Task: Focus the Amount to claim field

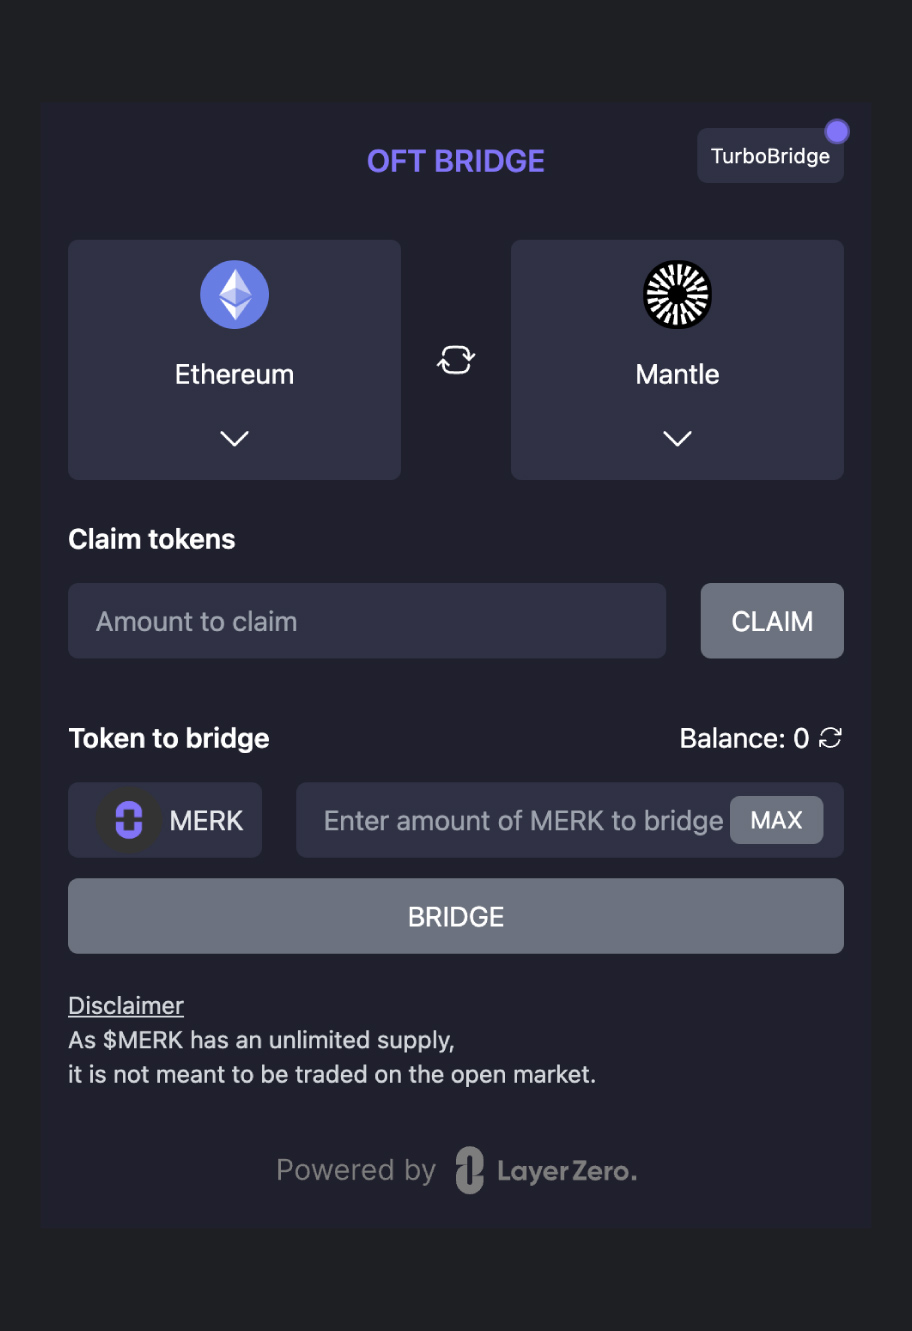Action: pyautogui.click(x=367, y=621)
